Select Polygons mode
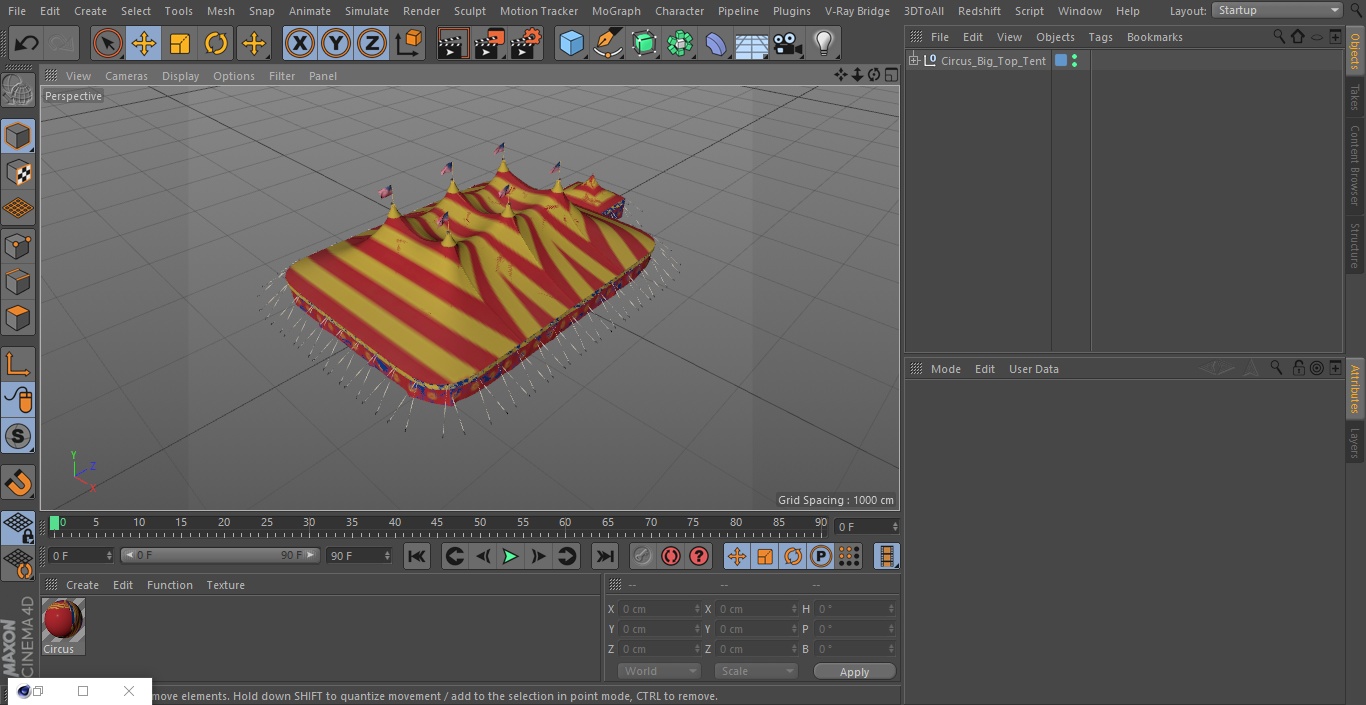The height and width of the screenshot is (705, 1366). [18, 319]
